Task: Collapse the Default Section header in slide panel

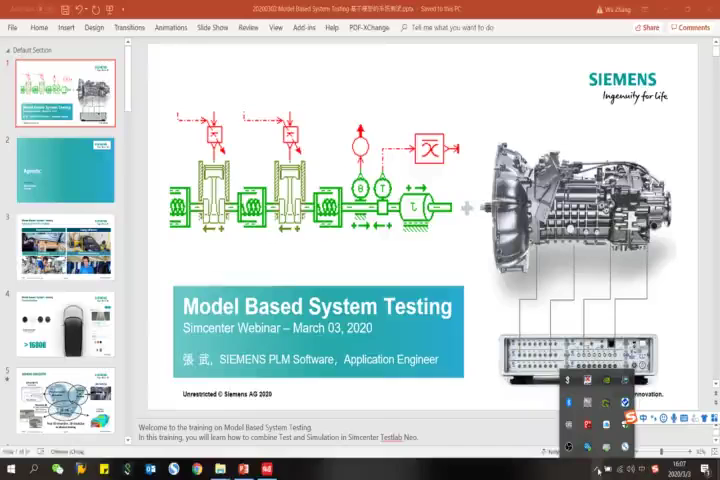Action: [x=8, y=50]
